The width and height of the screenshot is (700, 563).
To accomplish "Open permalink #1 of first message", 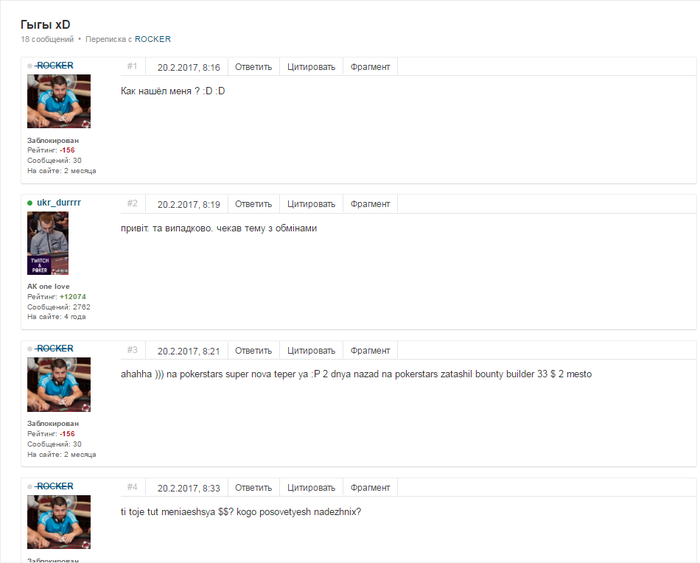I will pyautogui.click(x=132, y=67).
